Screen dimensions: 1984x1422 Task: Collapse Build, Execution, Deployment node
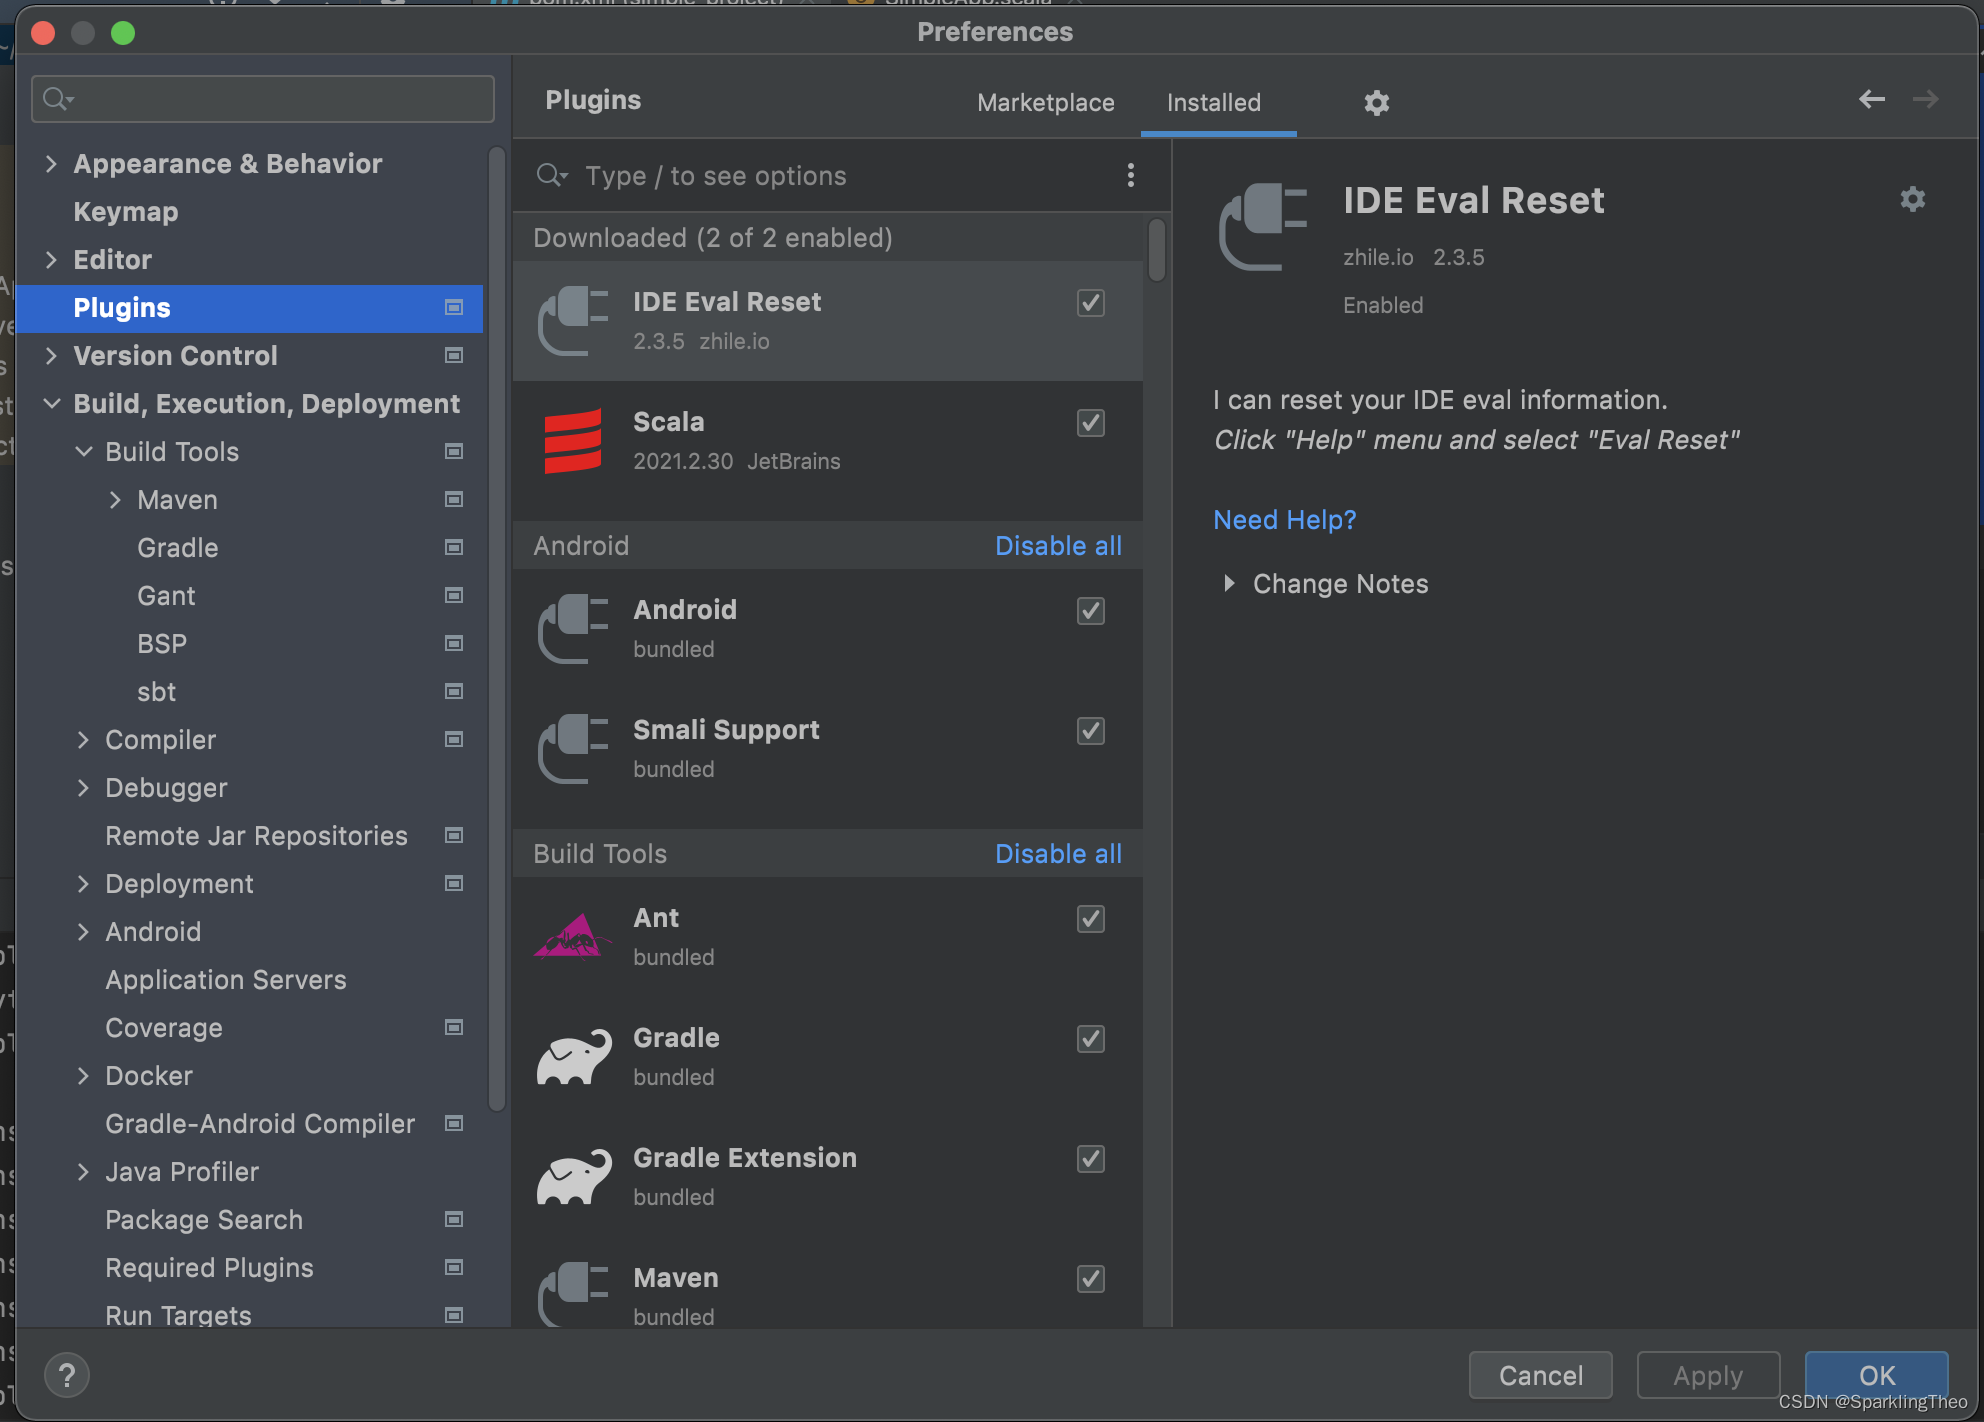(x=51, y=403)
